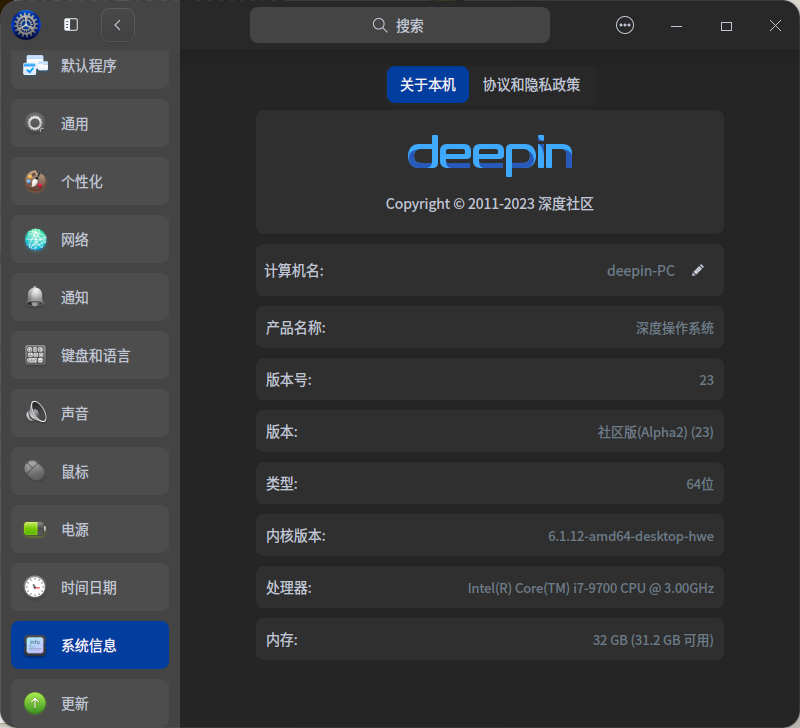The height and width of the screenshot is (728, 800).
Task: Toggle the sidebar panel icon
Action: point(71,25)
